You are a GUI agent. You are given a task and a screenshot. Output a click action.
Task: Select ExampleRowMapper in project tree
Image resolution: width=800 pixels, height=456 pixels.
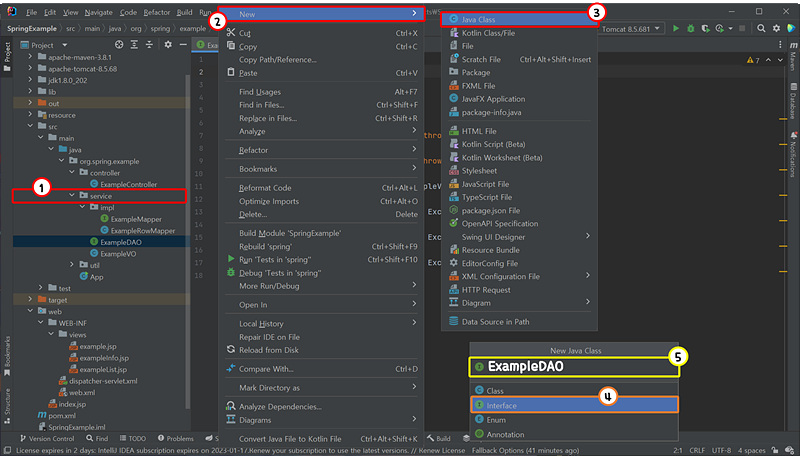143,231
